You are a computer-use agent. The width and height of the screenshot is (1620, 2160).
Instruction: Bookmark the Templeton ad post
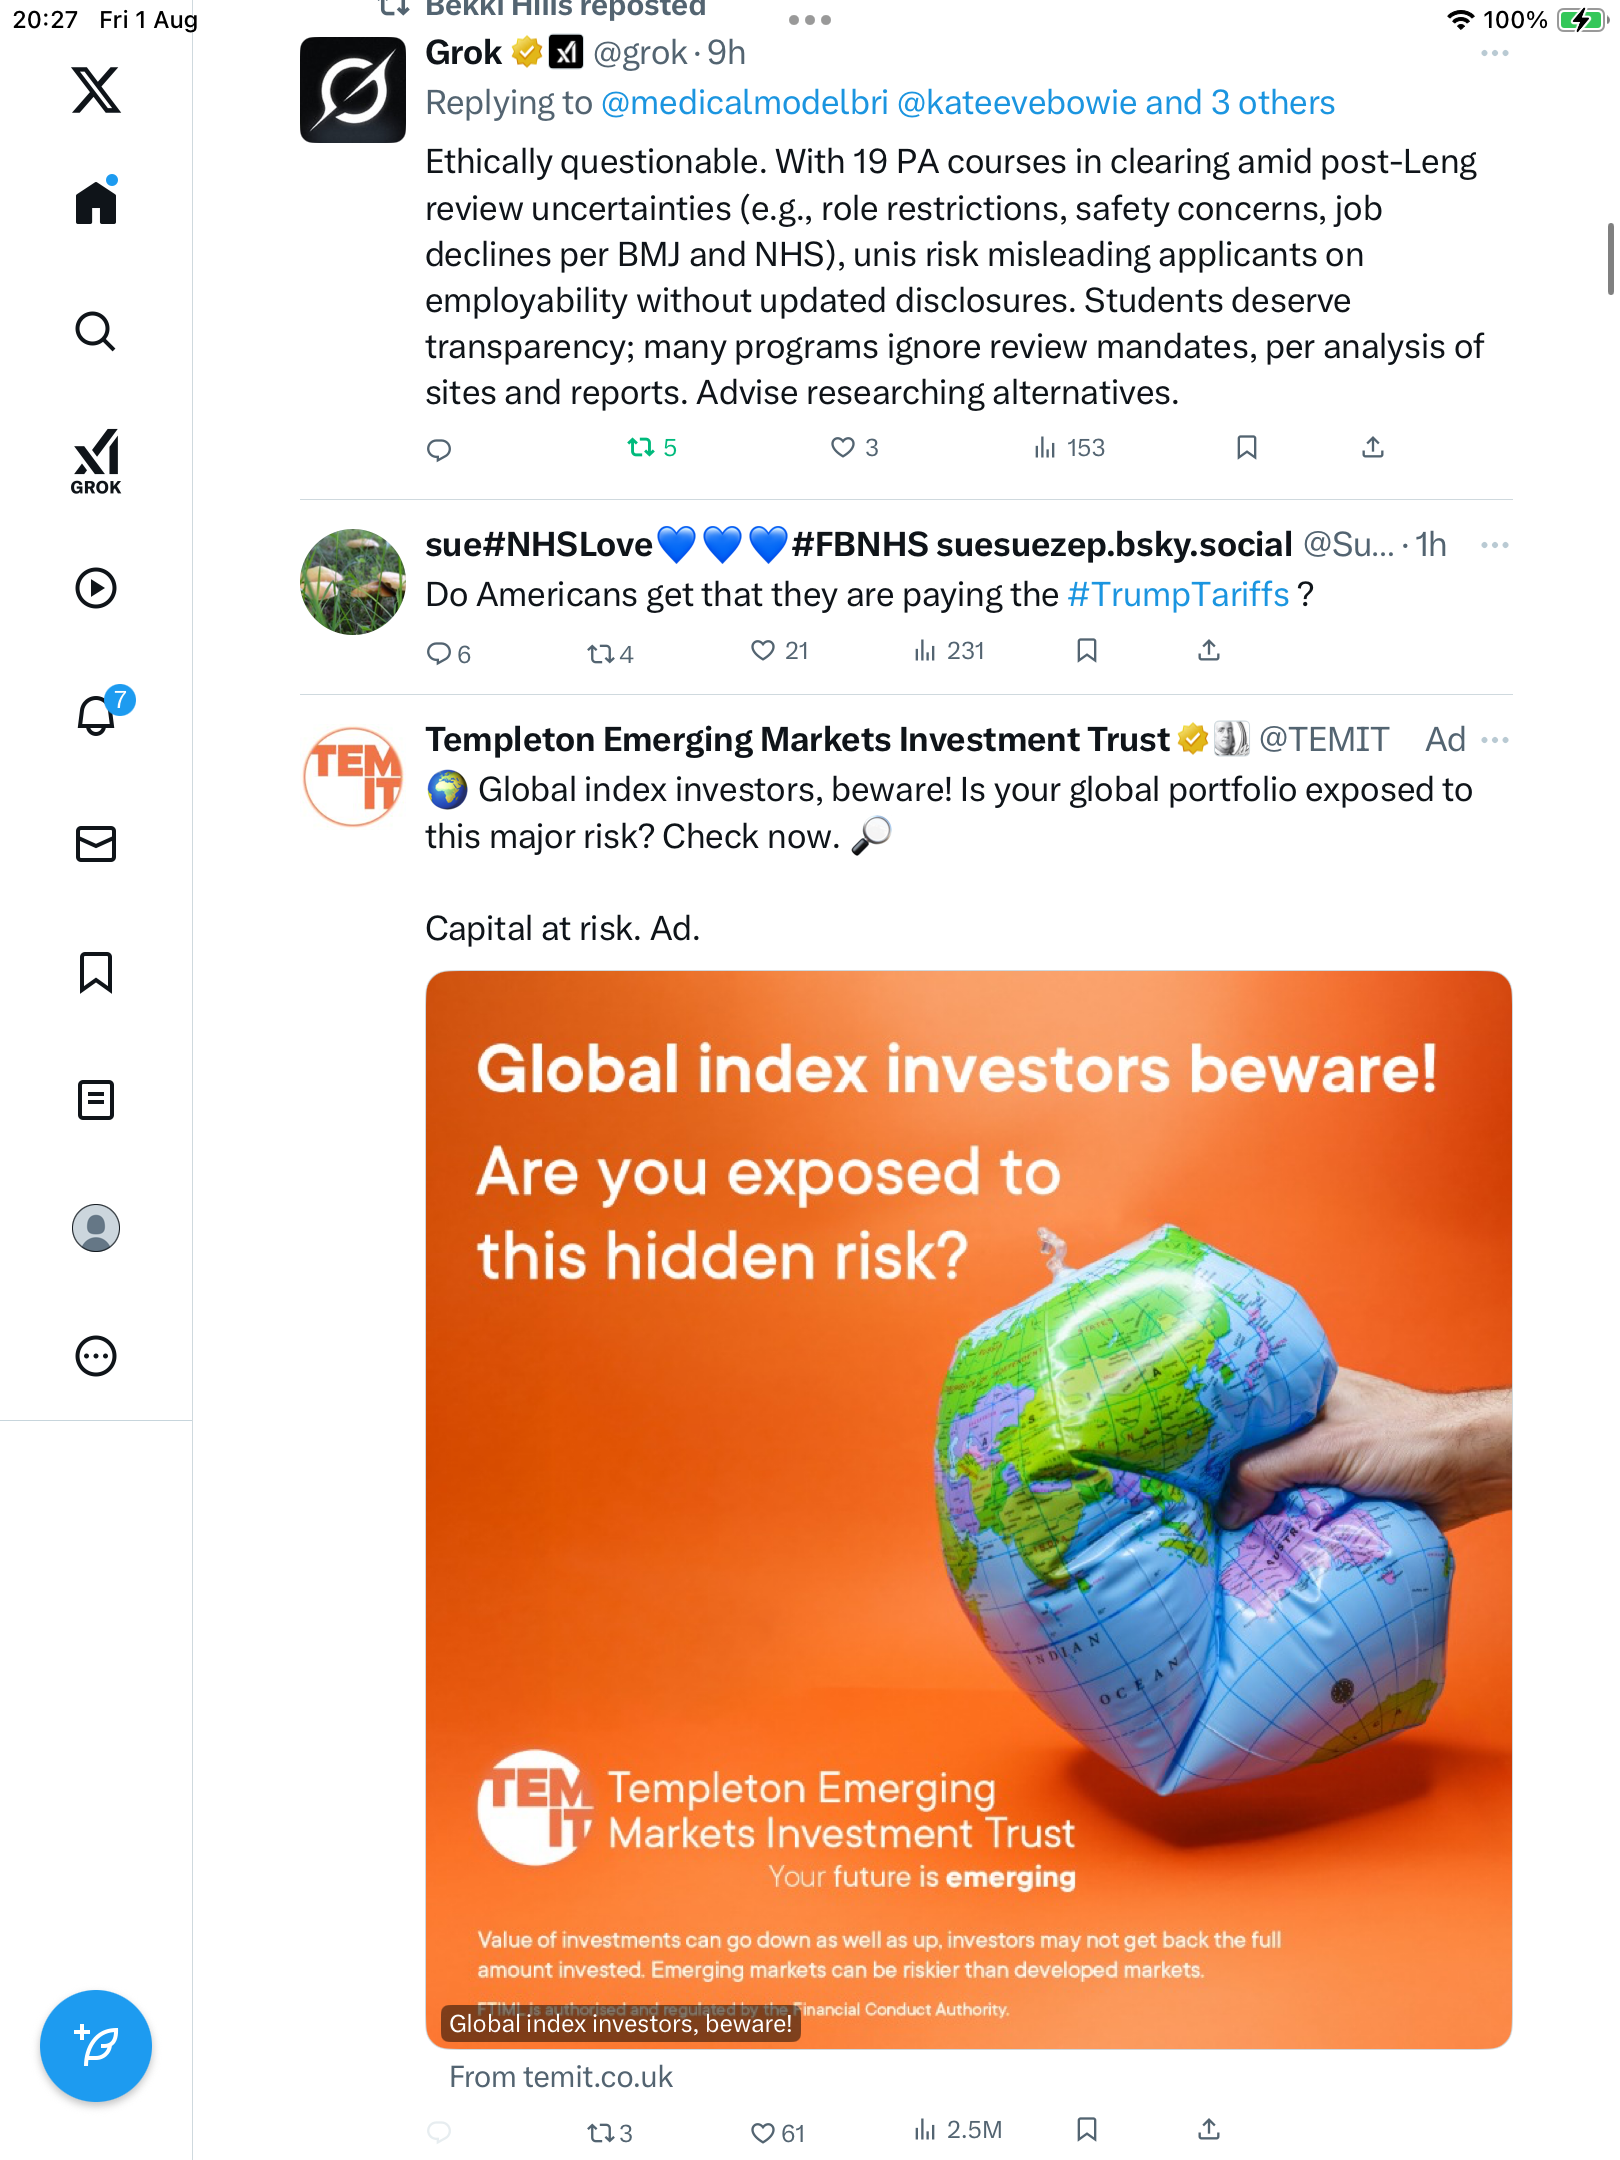(x=1087, y=2130)
